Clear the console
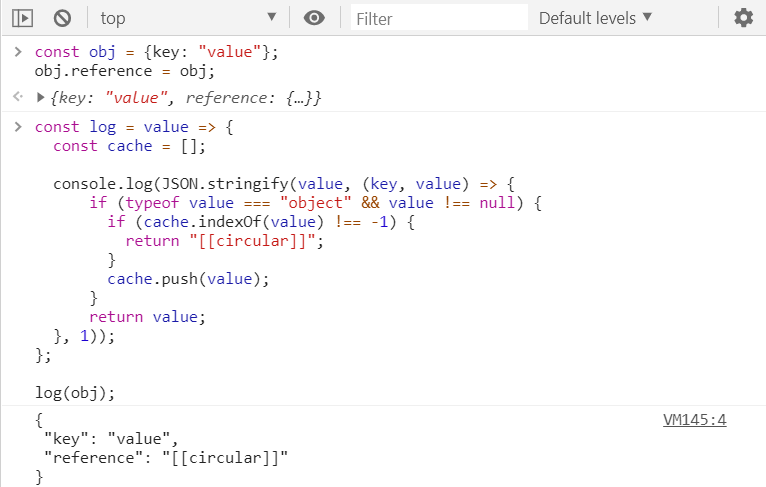This screenshot has height=487, width=766. (62, 18)
